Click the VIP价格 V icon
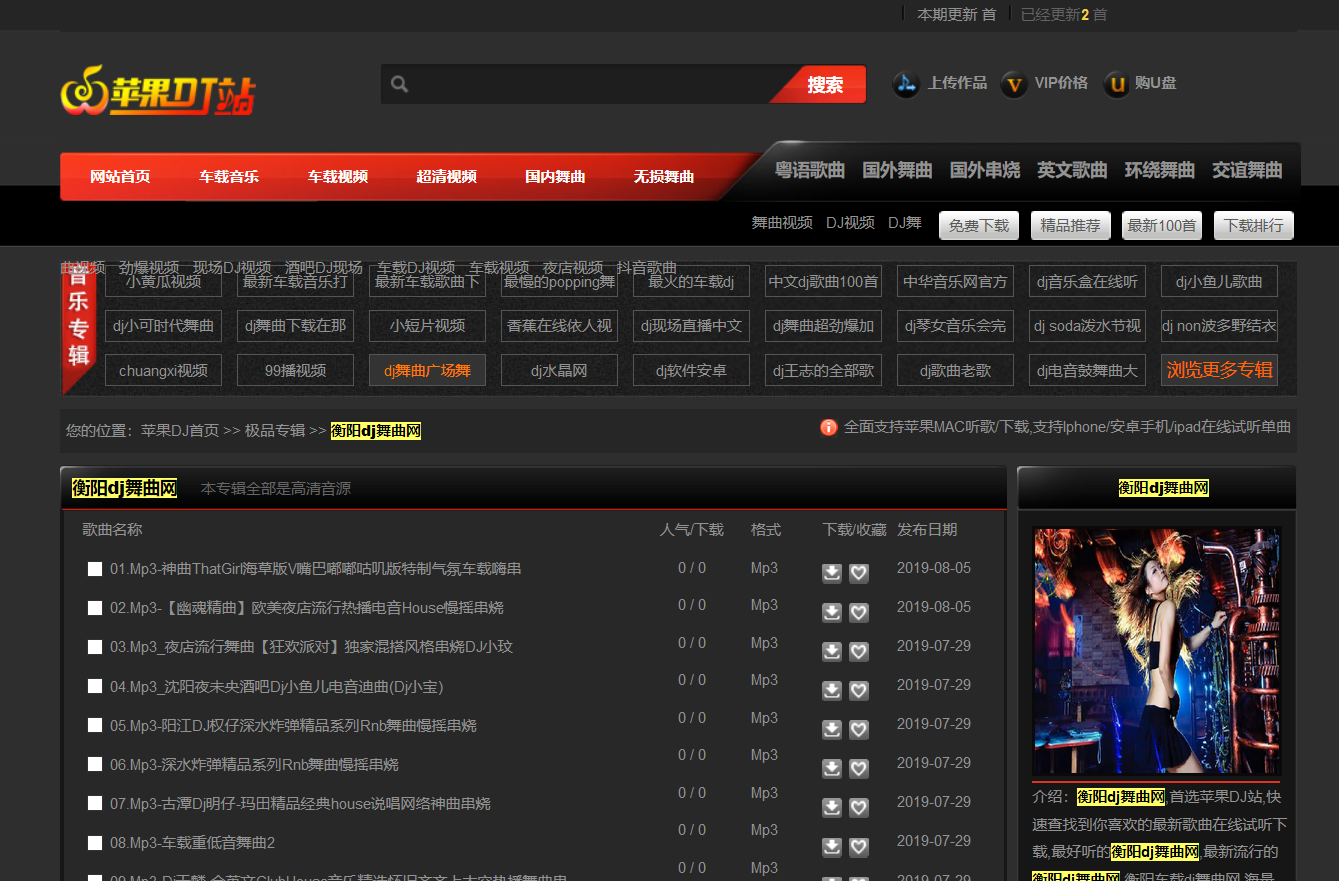 [x=1014, y=84]
